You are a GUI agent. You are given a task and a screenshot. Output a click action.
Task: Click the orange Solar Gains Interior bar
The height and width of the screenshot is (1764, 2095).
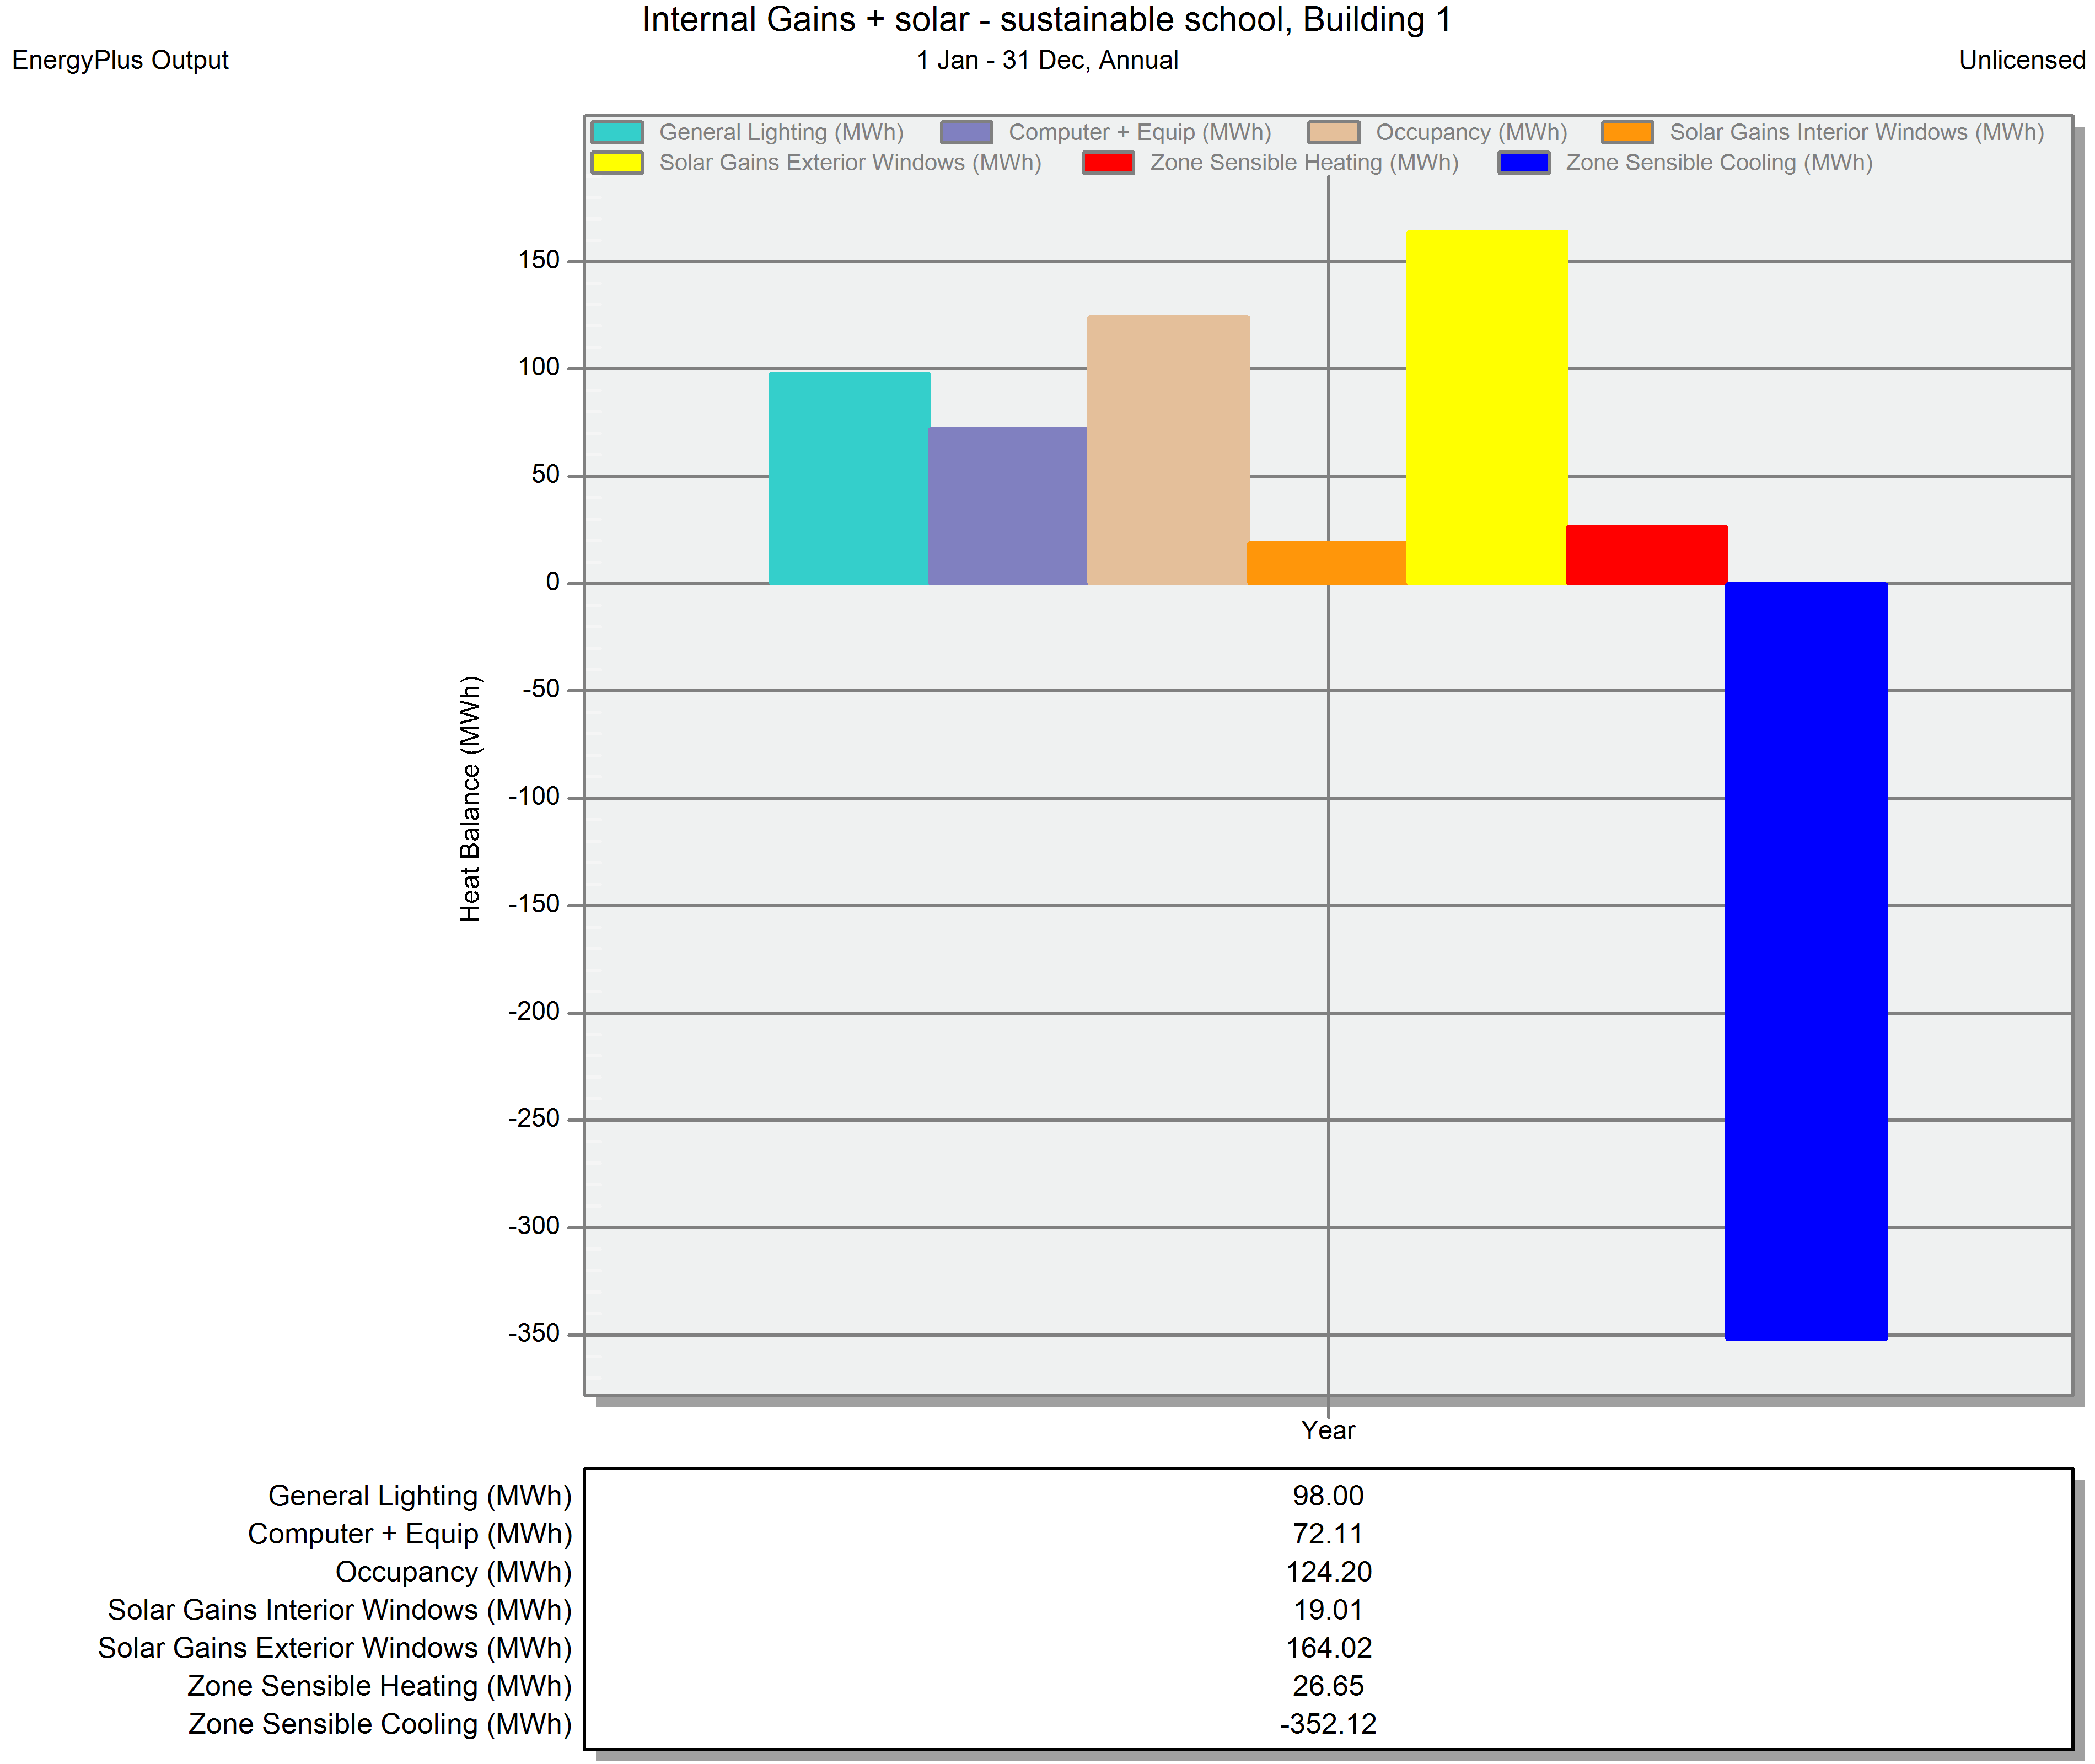point(1327,563)
